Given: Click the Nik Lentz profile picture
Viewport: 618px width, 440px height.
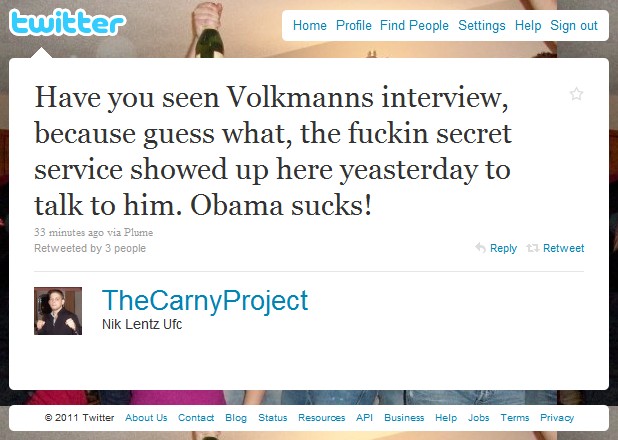Looking at the screenshot, I should tap(58, 311).
